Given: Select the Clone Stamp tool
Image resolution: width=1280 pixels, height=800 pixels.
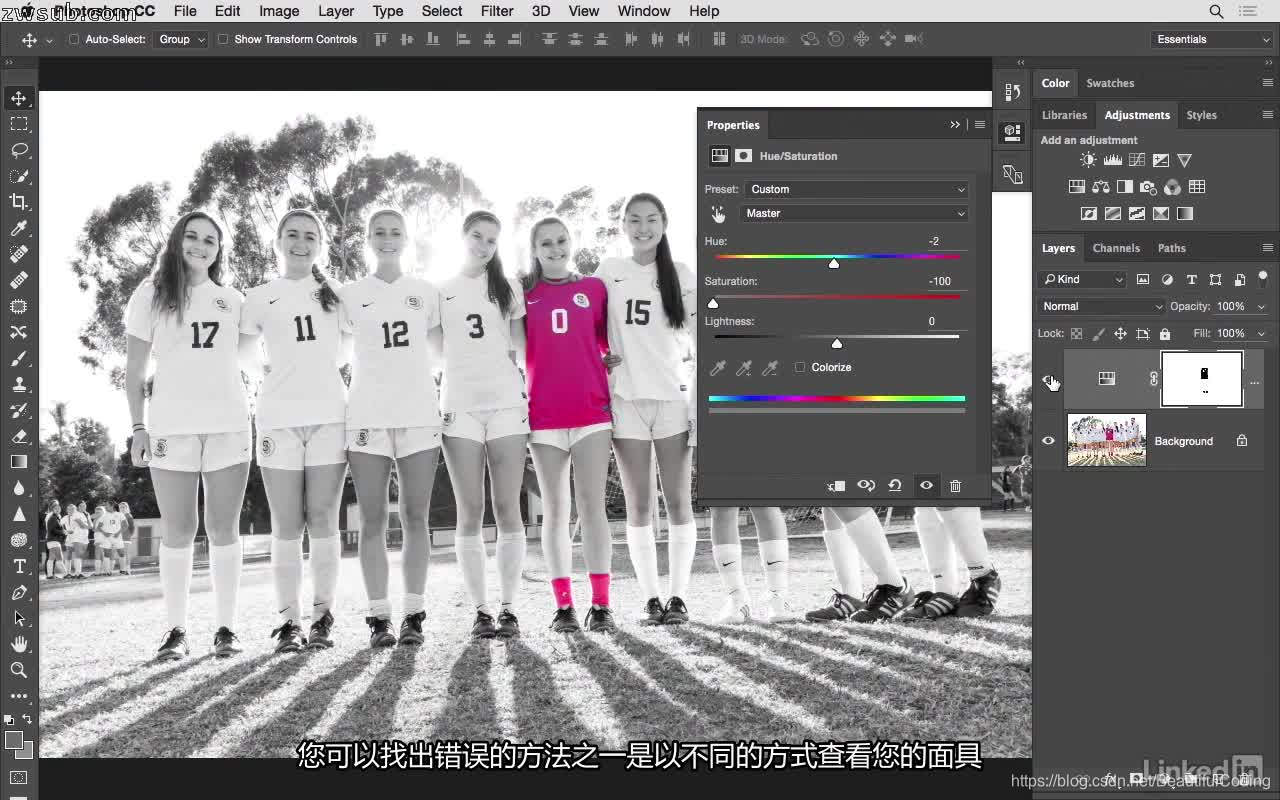Looking at the screenshot, I should tap(19, 384).
